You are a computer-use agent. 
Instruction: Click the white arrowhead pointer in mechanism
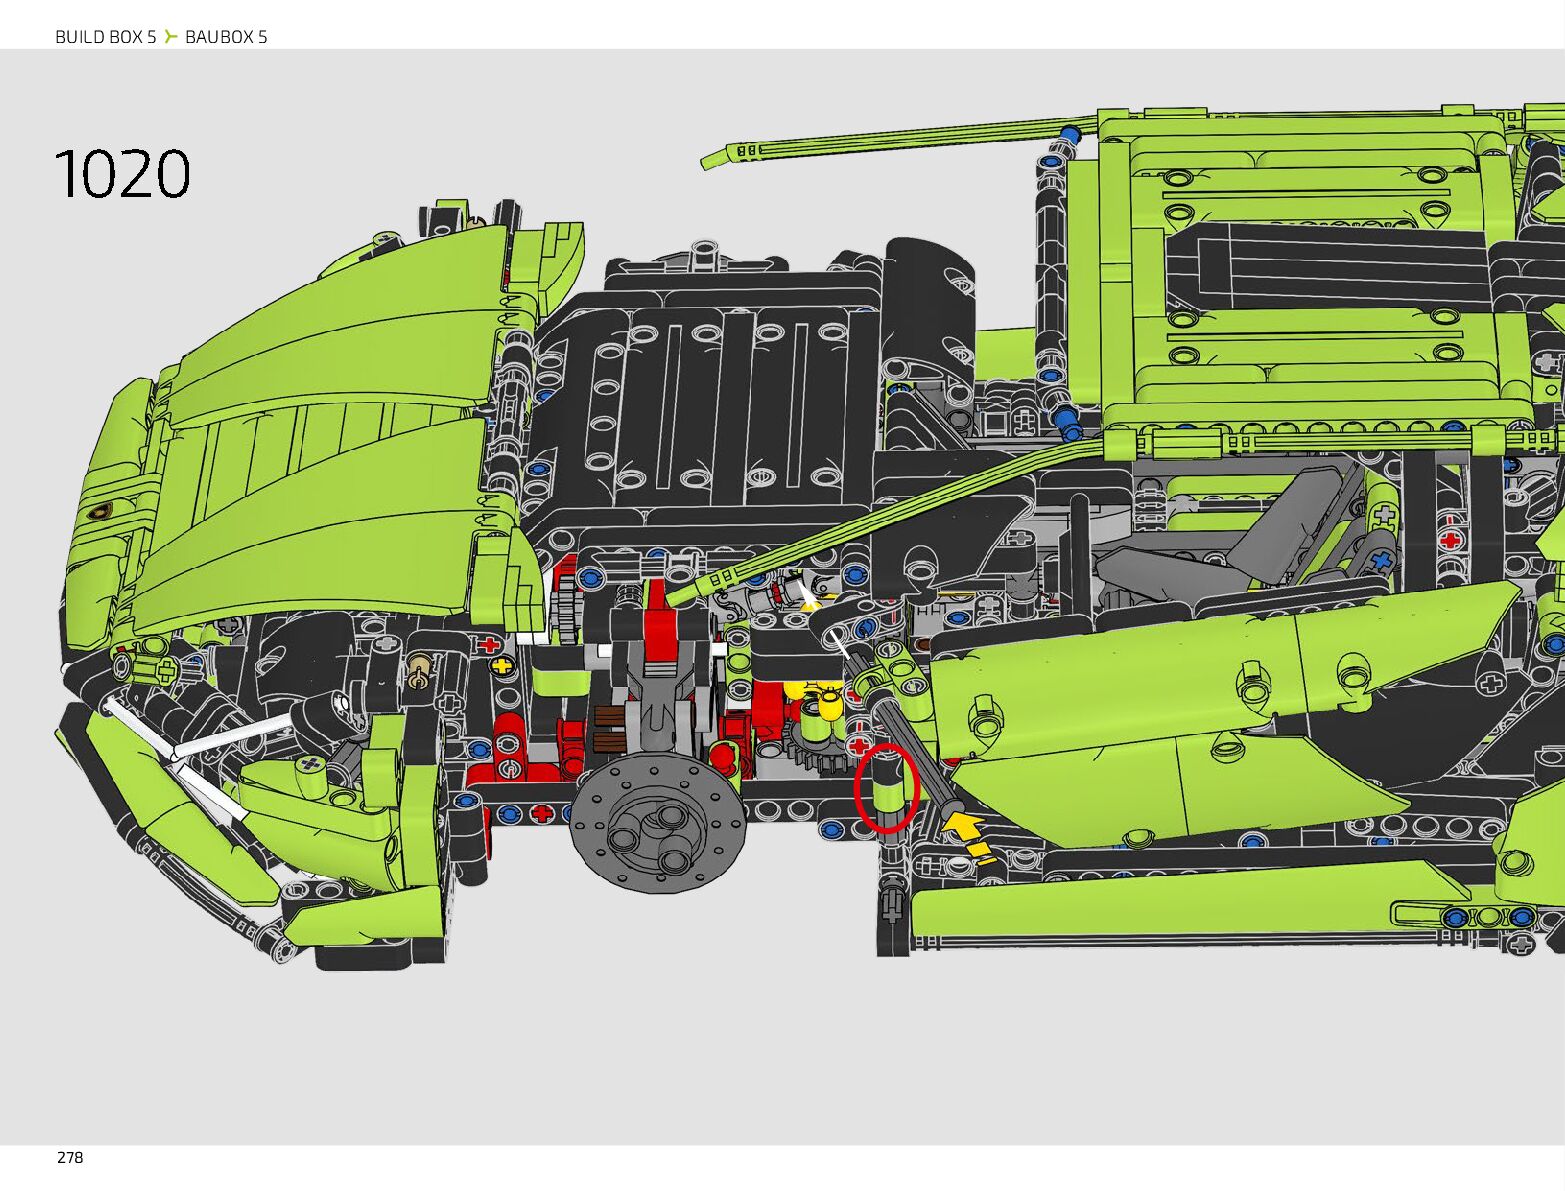pyautogui.click(x=806, y=598)
